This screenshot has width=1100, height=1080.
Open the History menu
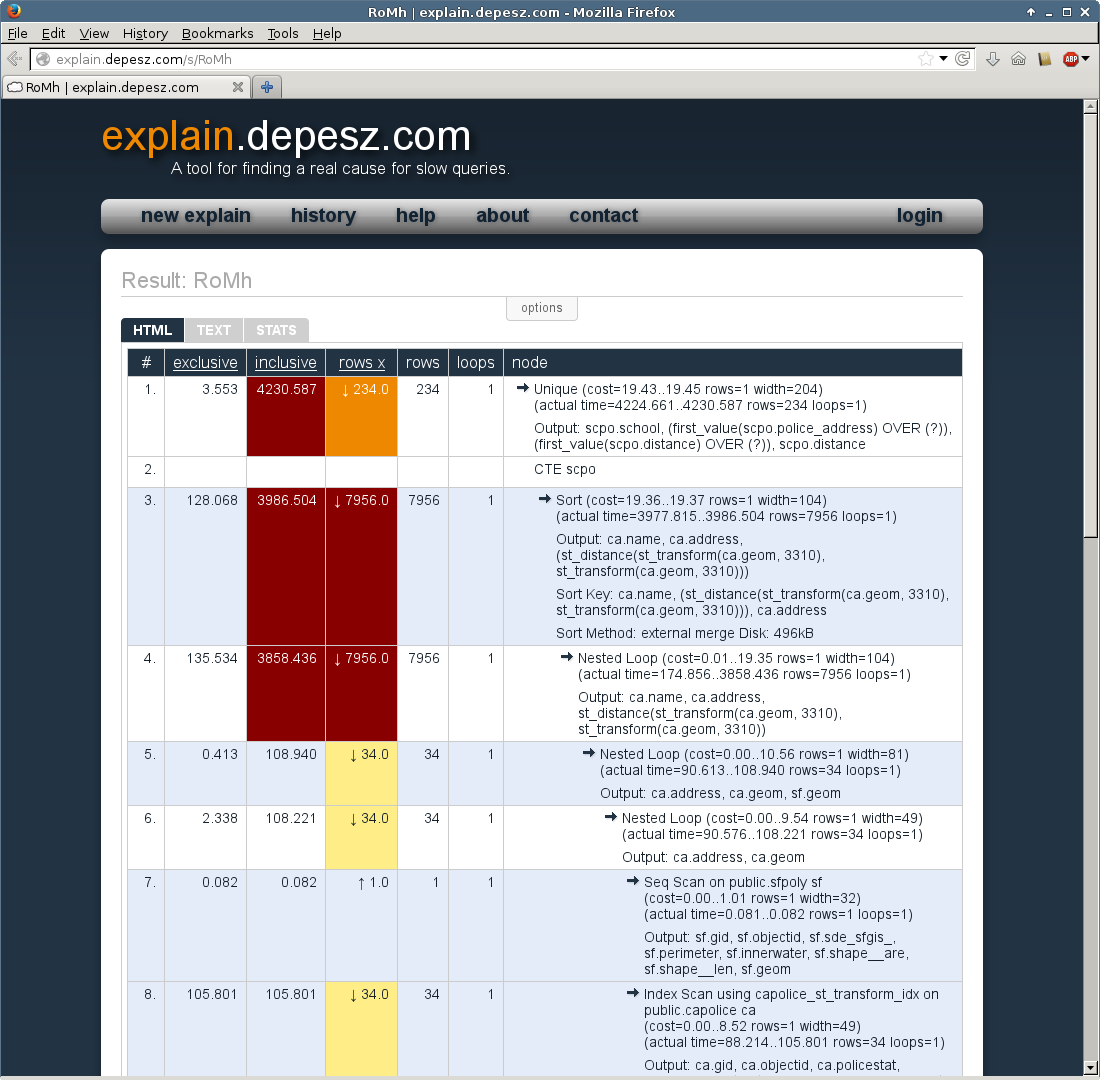coord(145,33)
